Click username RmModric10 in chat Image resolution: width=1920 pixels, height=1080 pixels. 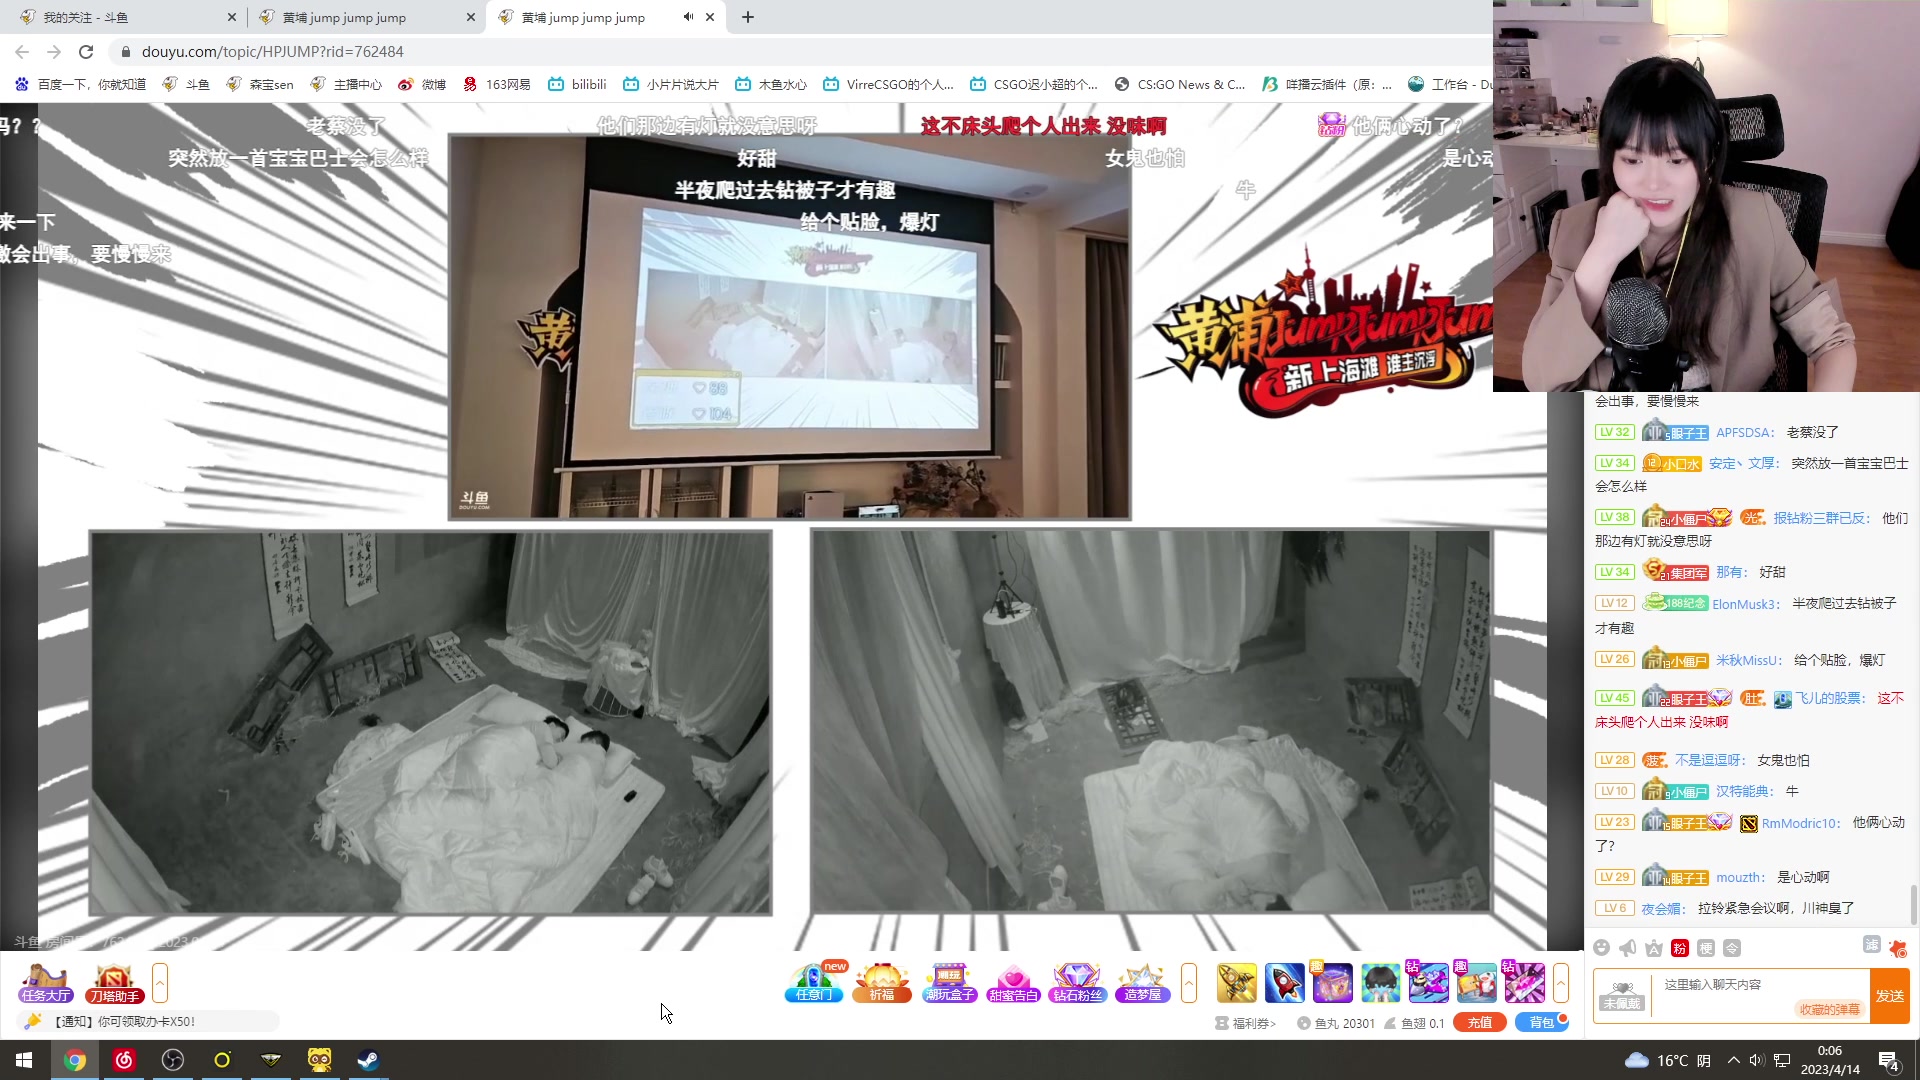click(x=1800, y=823)
